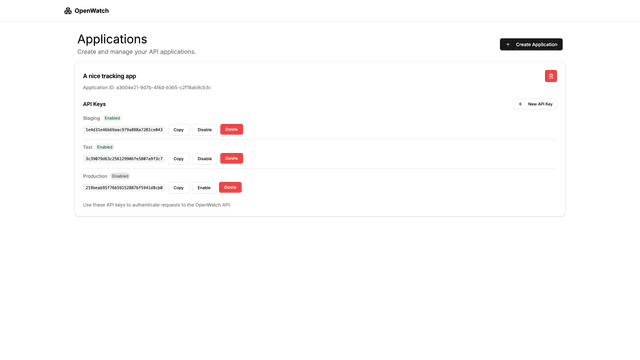Screen dimensions: 640x360
Task: Copy the Staging API key
Action: (178, 130)
